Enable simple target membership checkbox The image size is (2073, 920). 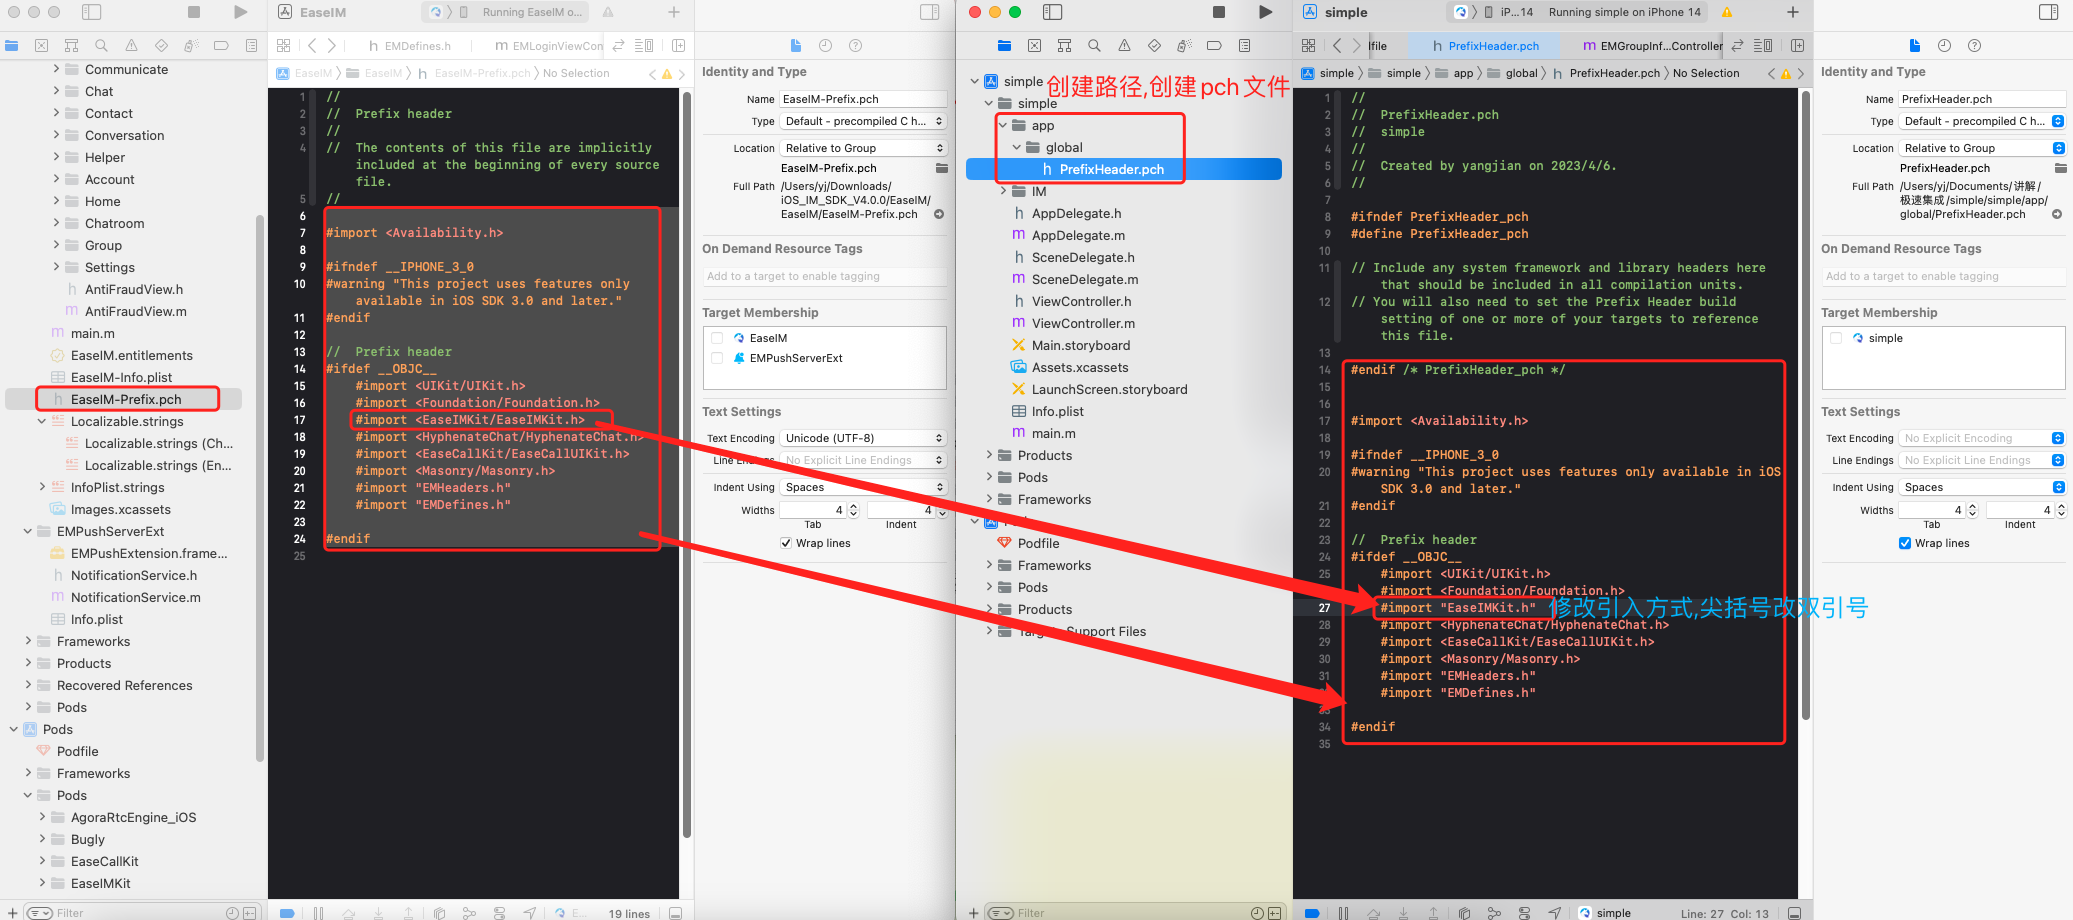click(1836, 338)
